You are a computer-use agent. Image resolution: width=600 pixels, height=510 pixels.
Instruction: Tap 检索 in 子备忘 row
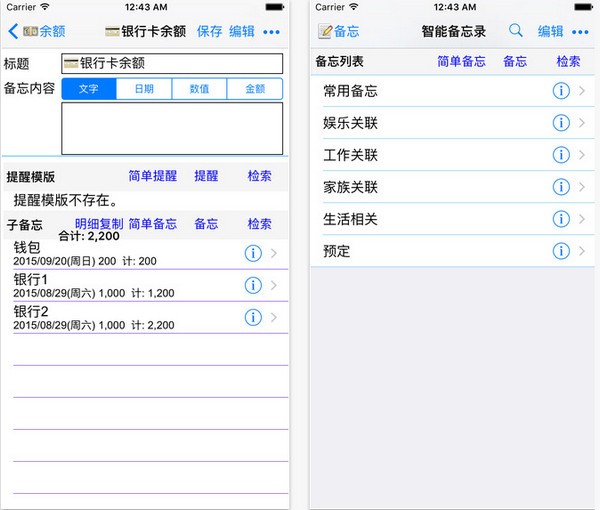pyautogui.click(x=259, y=224)
